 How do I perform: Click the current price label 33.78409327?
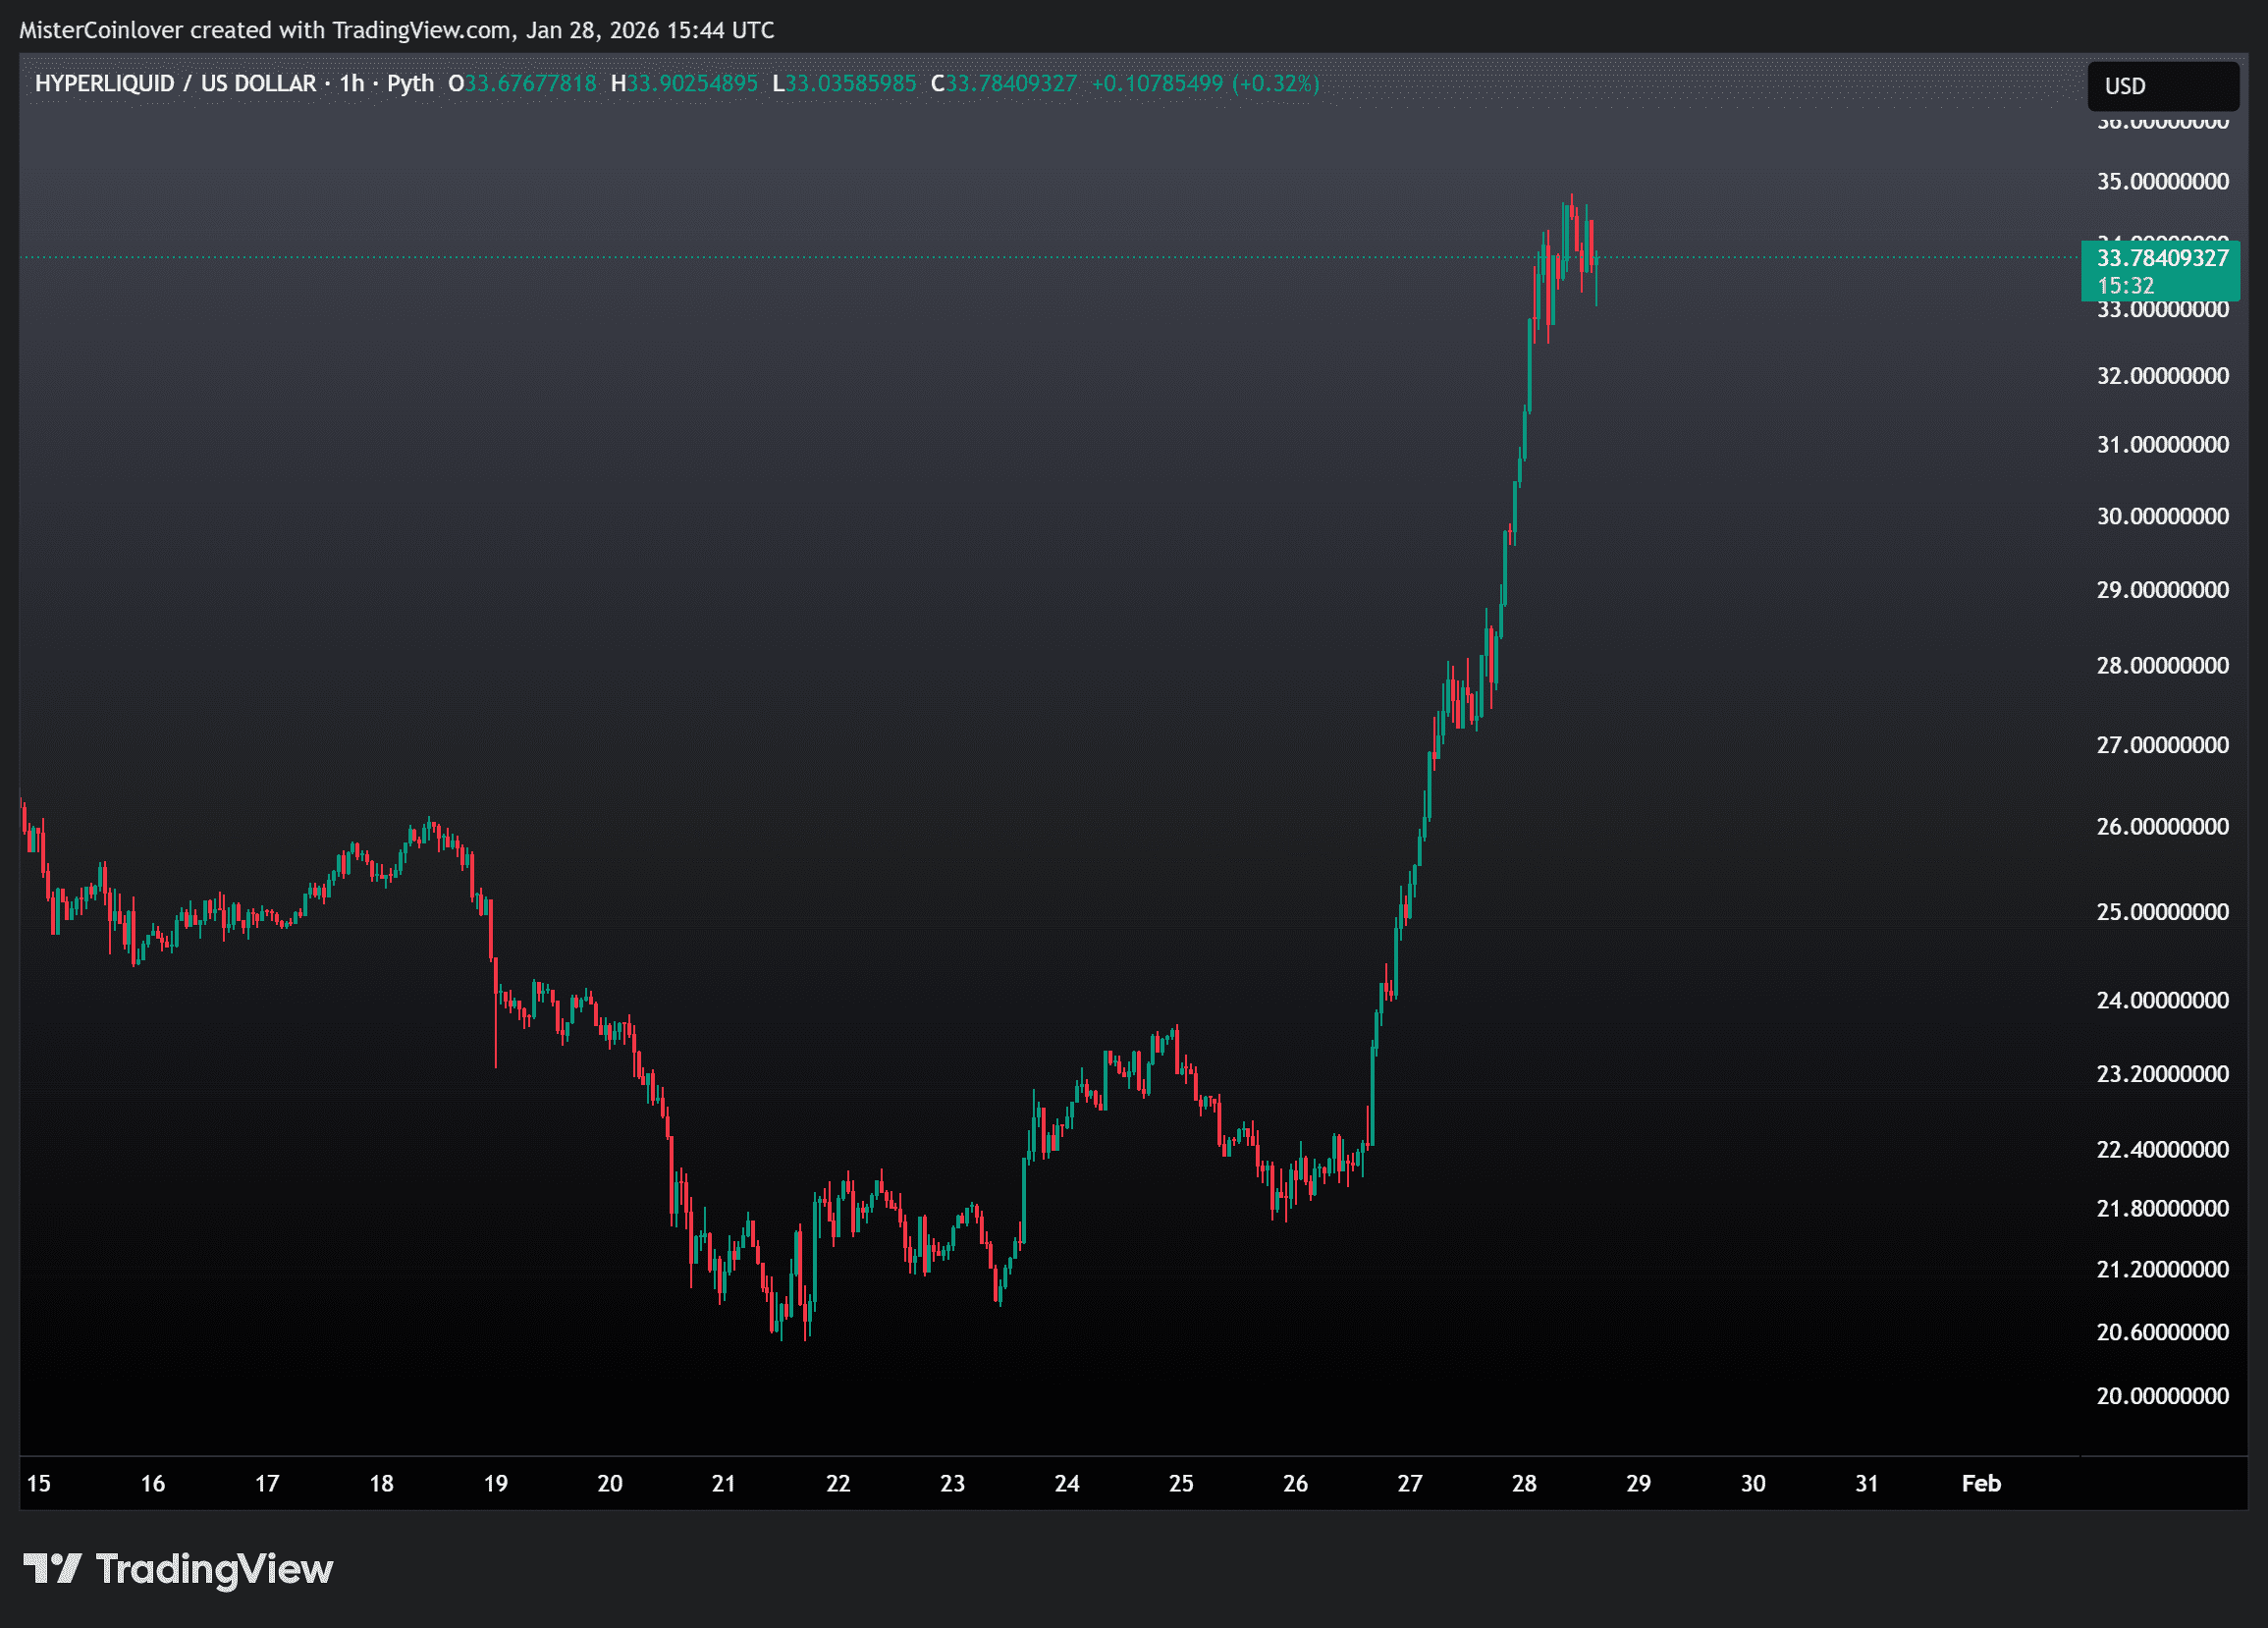(x=2162, y=258)
